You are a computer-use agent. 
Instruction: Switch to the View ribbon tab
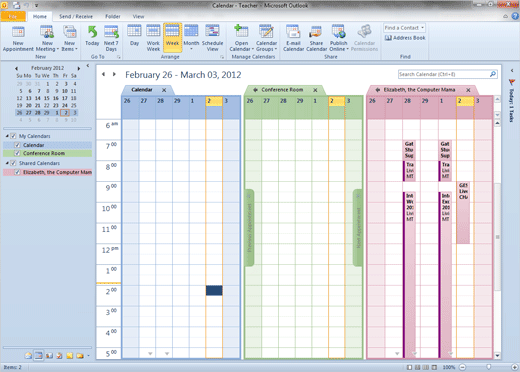click(x=138, y=16)
